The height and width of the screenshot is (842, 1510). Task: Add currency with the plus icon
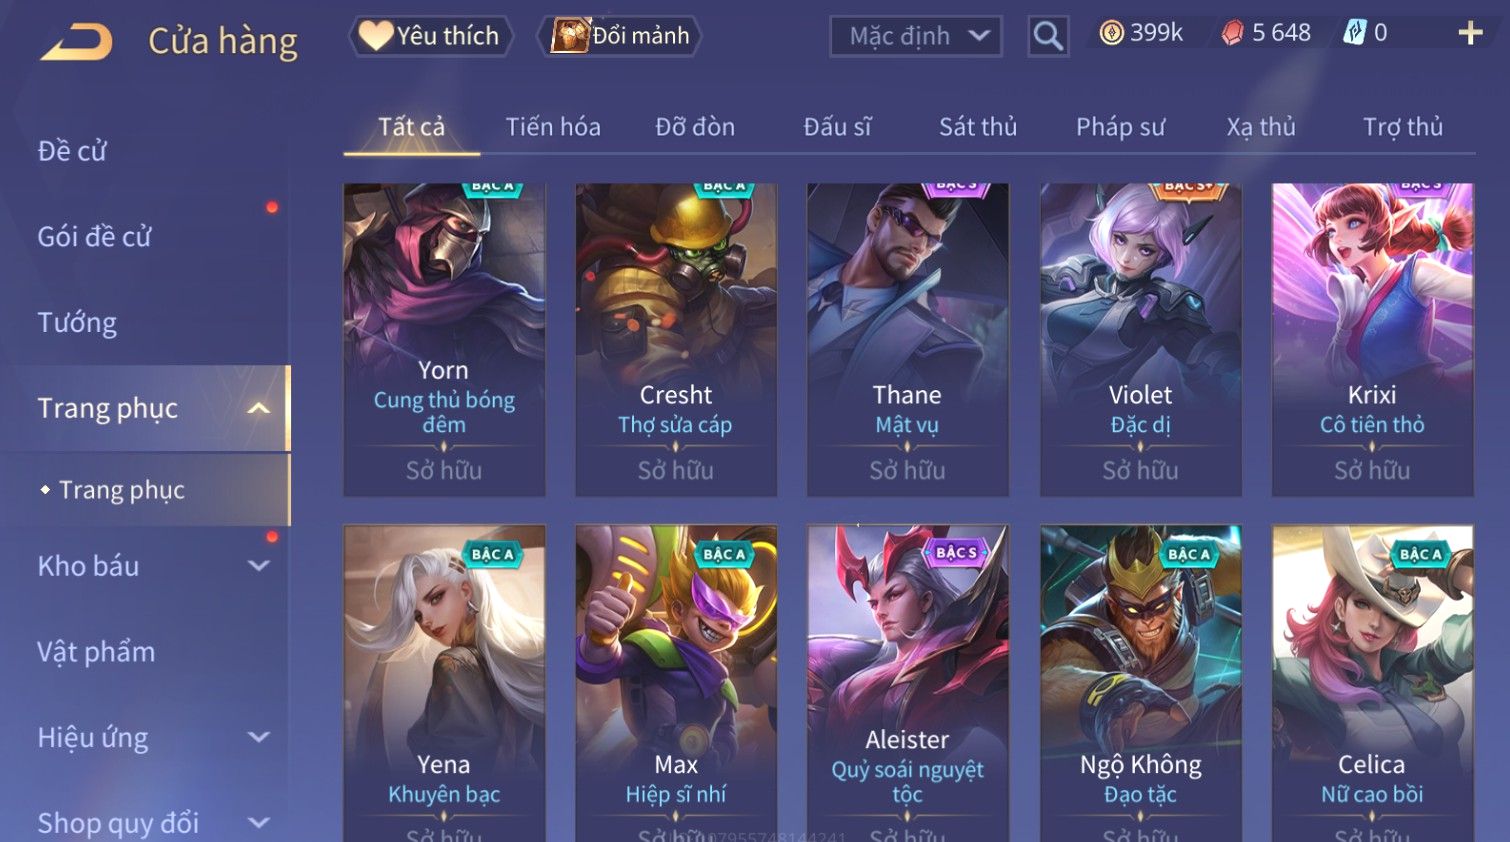click(x=1470, y=33)
